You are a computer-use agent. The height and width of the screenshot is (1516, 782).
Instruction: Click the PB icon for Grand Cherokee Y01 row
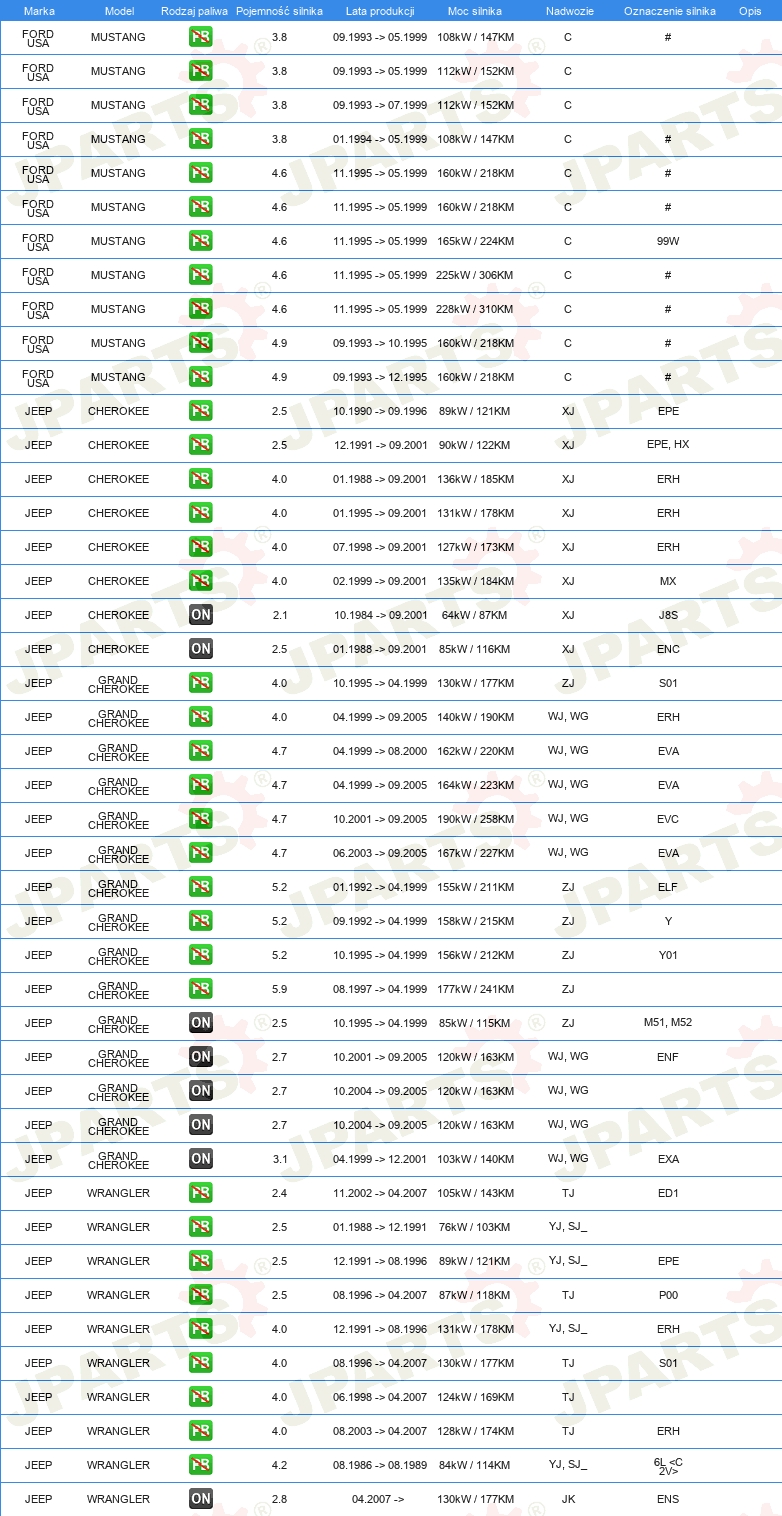pyautogui.click(x=200, y=955)
